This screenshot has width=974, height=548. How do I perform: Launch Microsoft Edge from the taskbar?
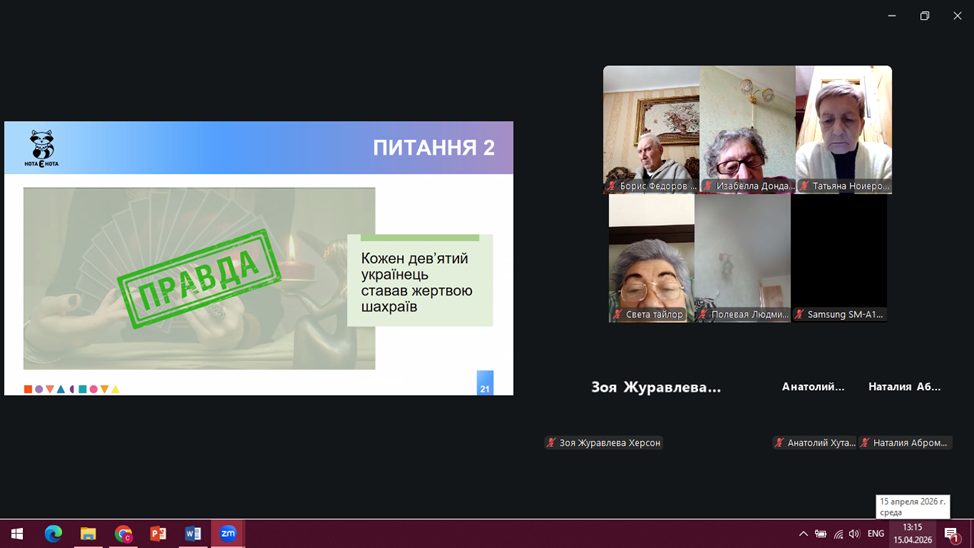pos(53,533)
